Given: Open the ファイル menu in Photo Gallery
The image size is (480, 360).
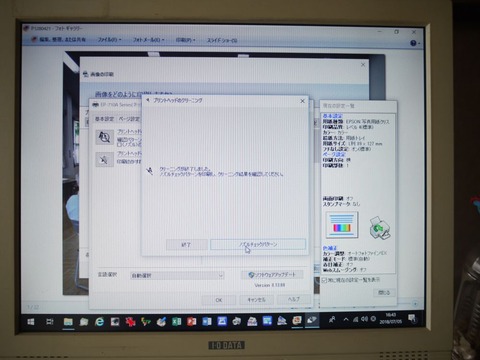Looking at the screenshot, I should [109, 40].
